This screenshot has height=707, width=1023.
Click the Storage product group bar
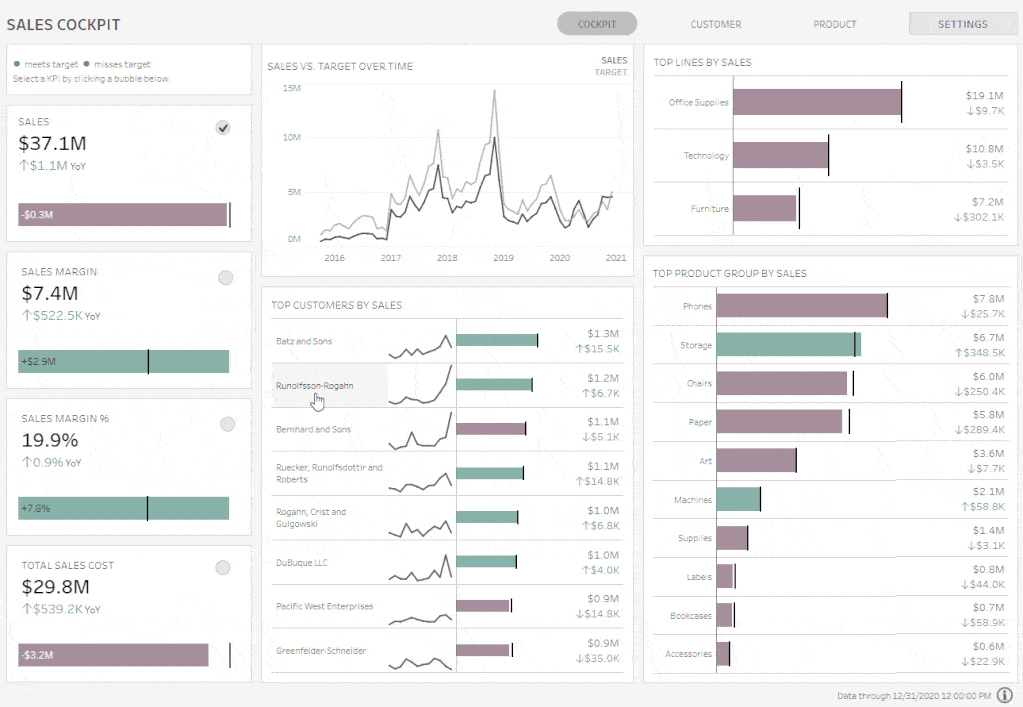pyautogui.click(x=787, y=345)
